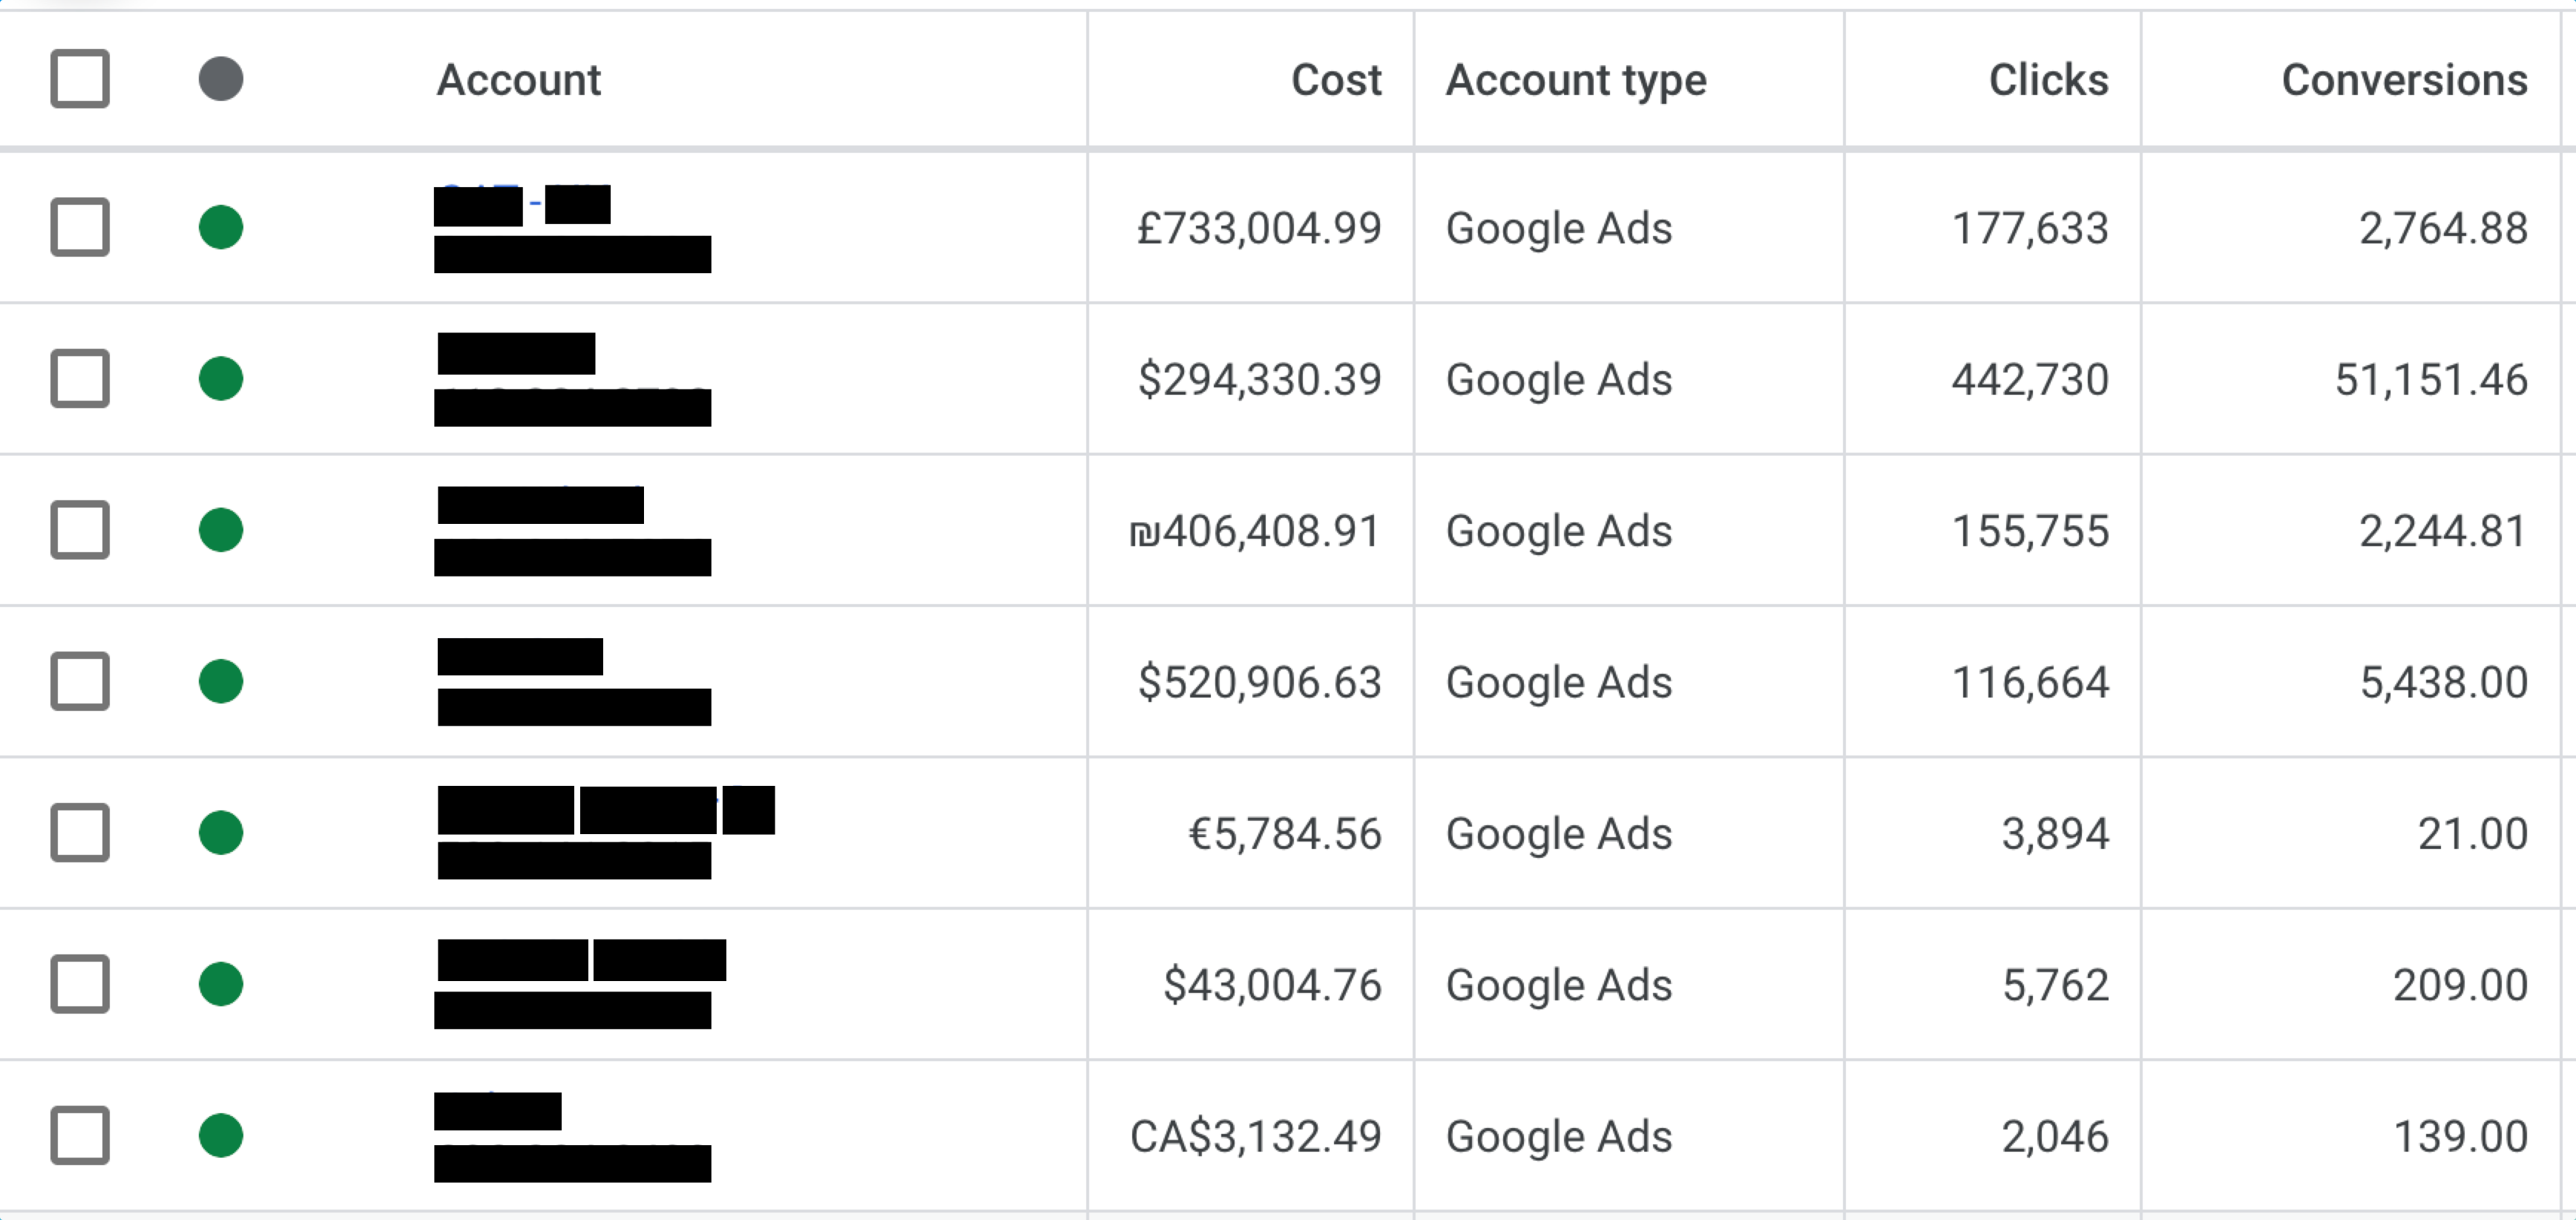
Task: Click the Account type column header
Action: (x=1576, y=80)
